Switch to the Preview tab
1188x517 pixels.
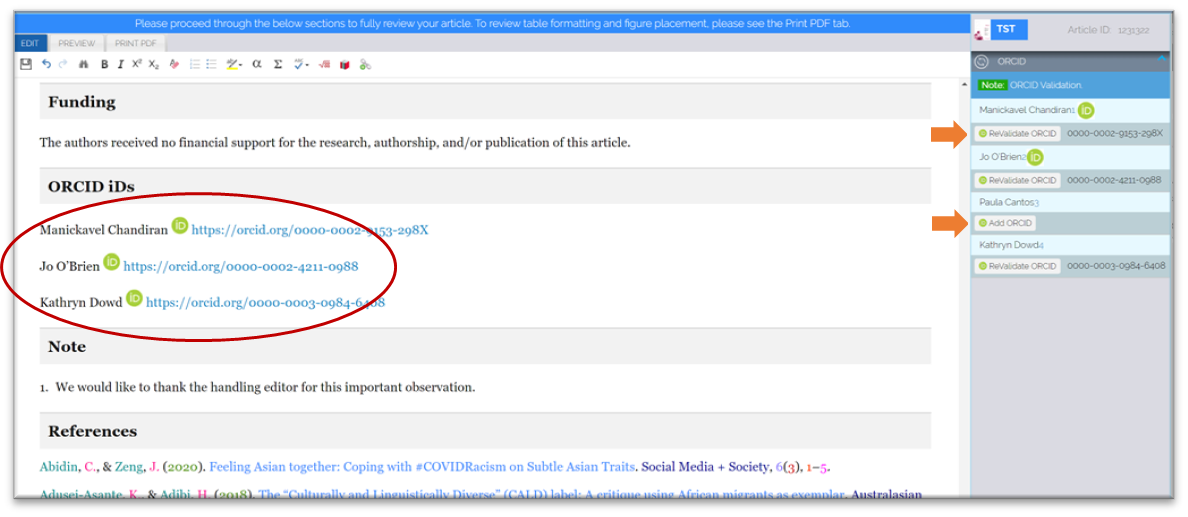[76, 43]
